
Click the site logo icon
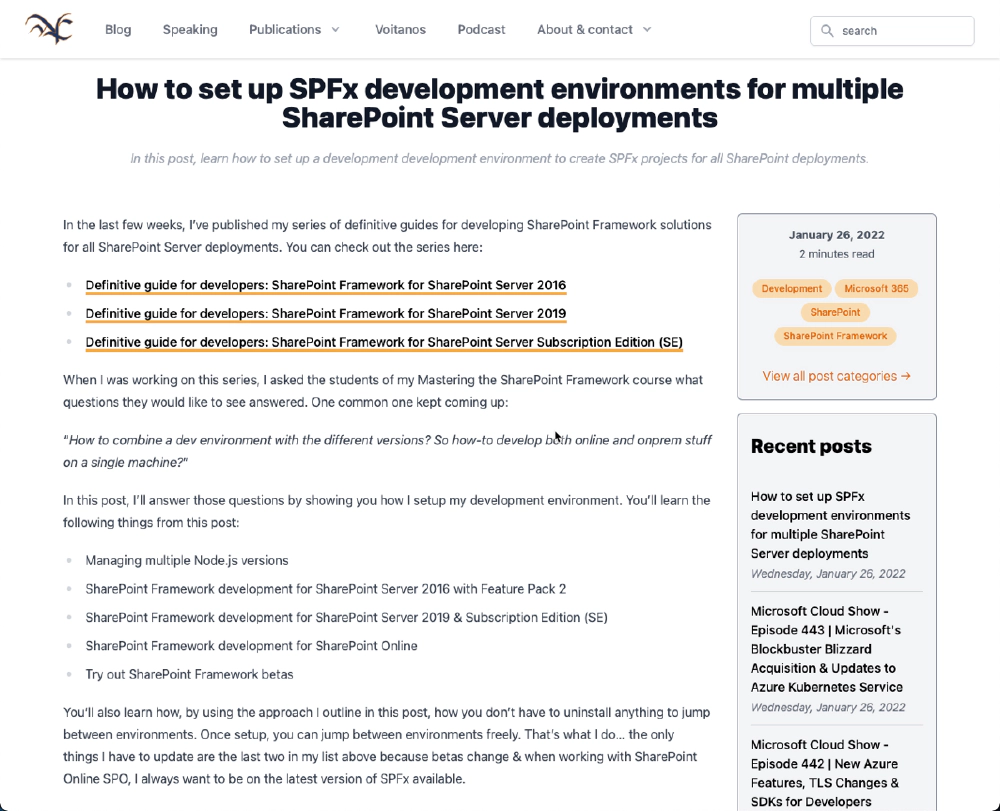coord(49,29)
